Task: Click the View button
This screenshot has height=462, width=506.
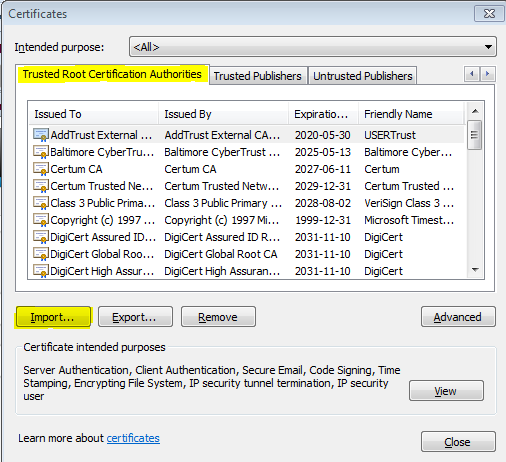Action: coord(446,391)
